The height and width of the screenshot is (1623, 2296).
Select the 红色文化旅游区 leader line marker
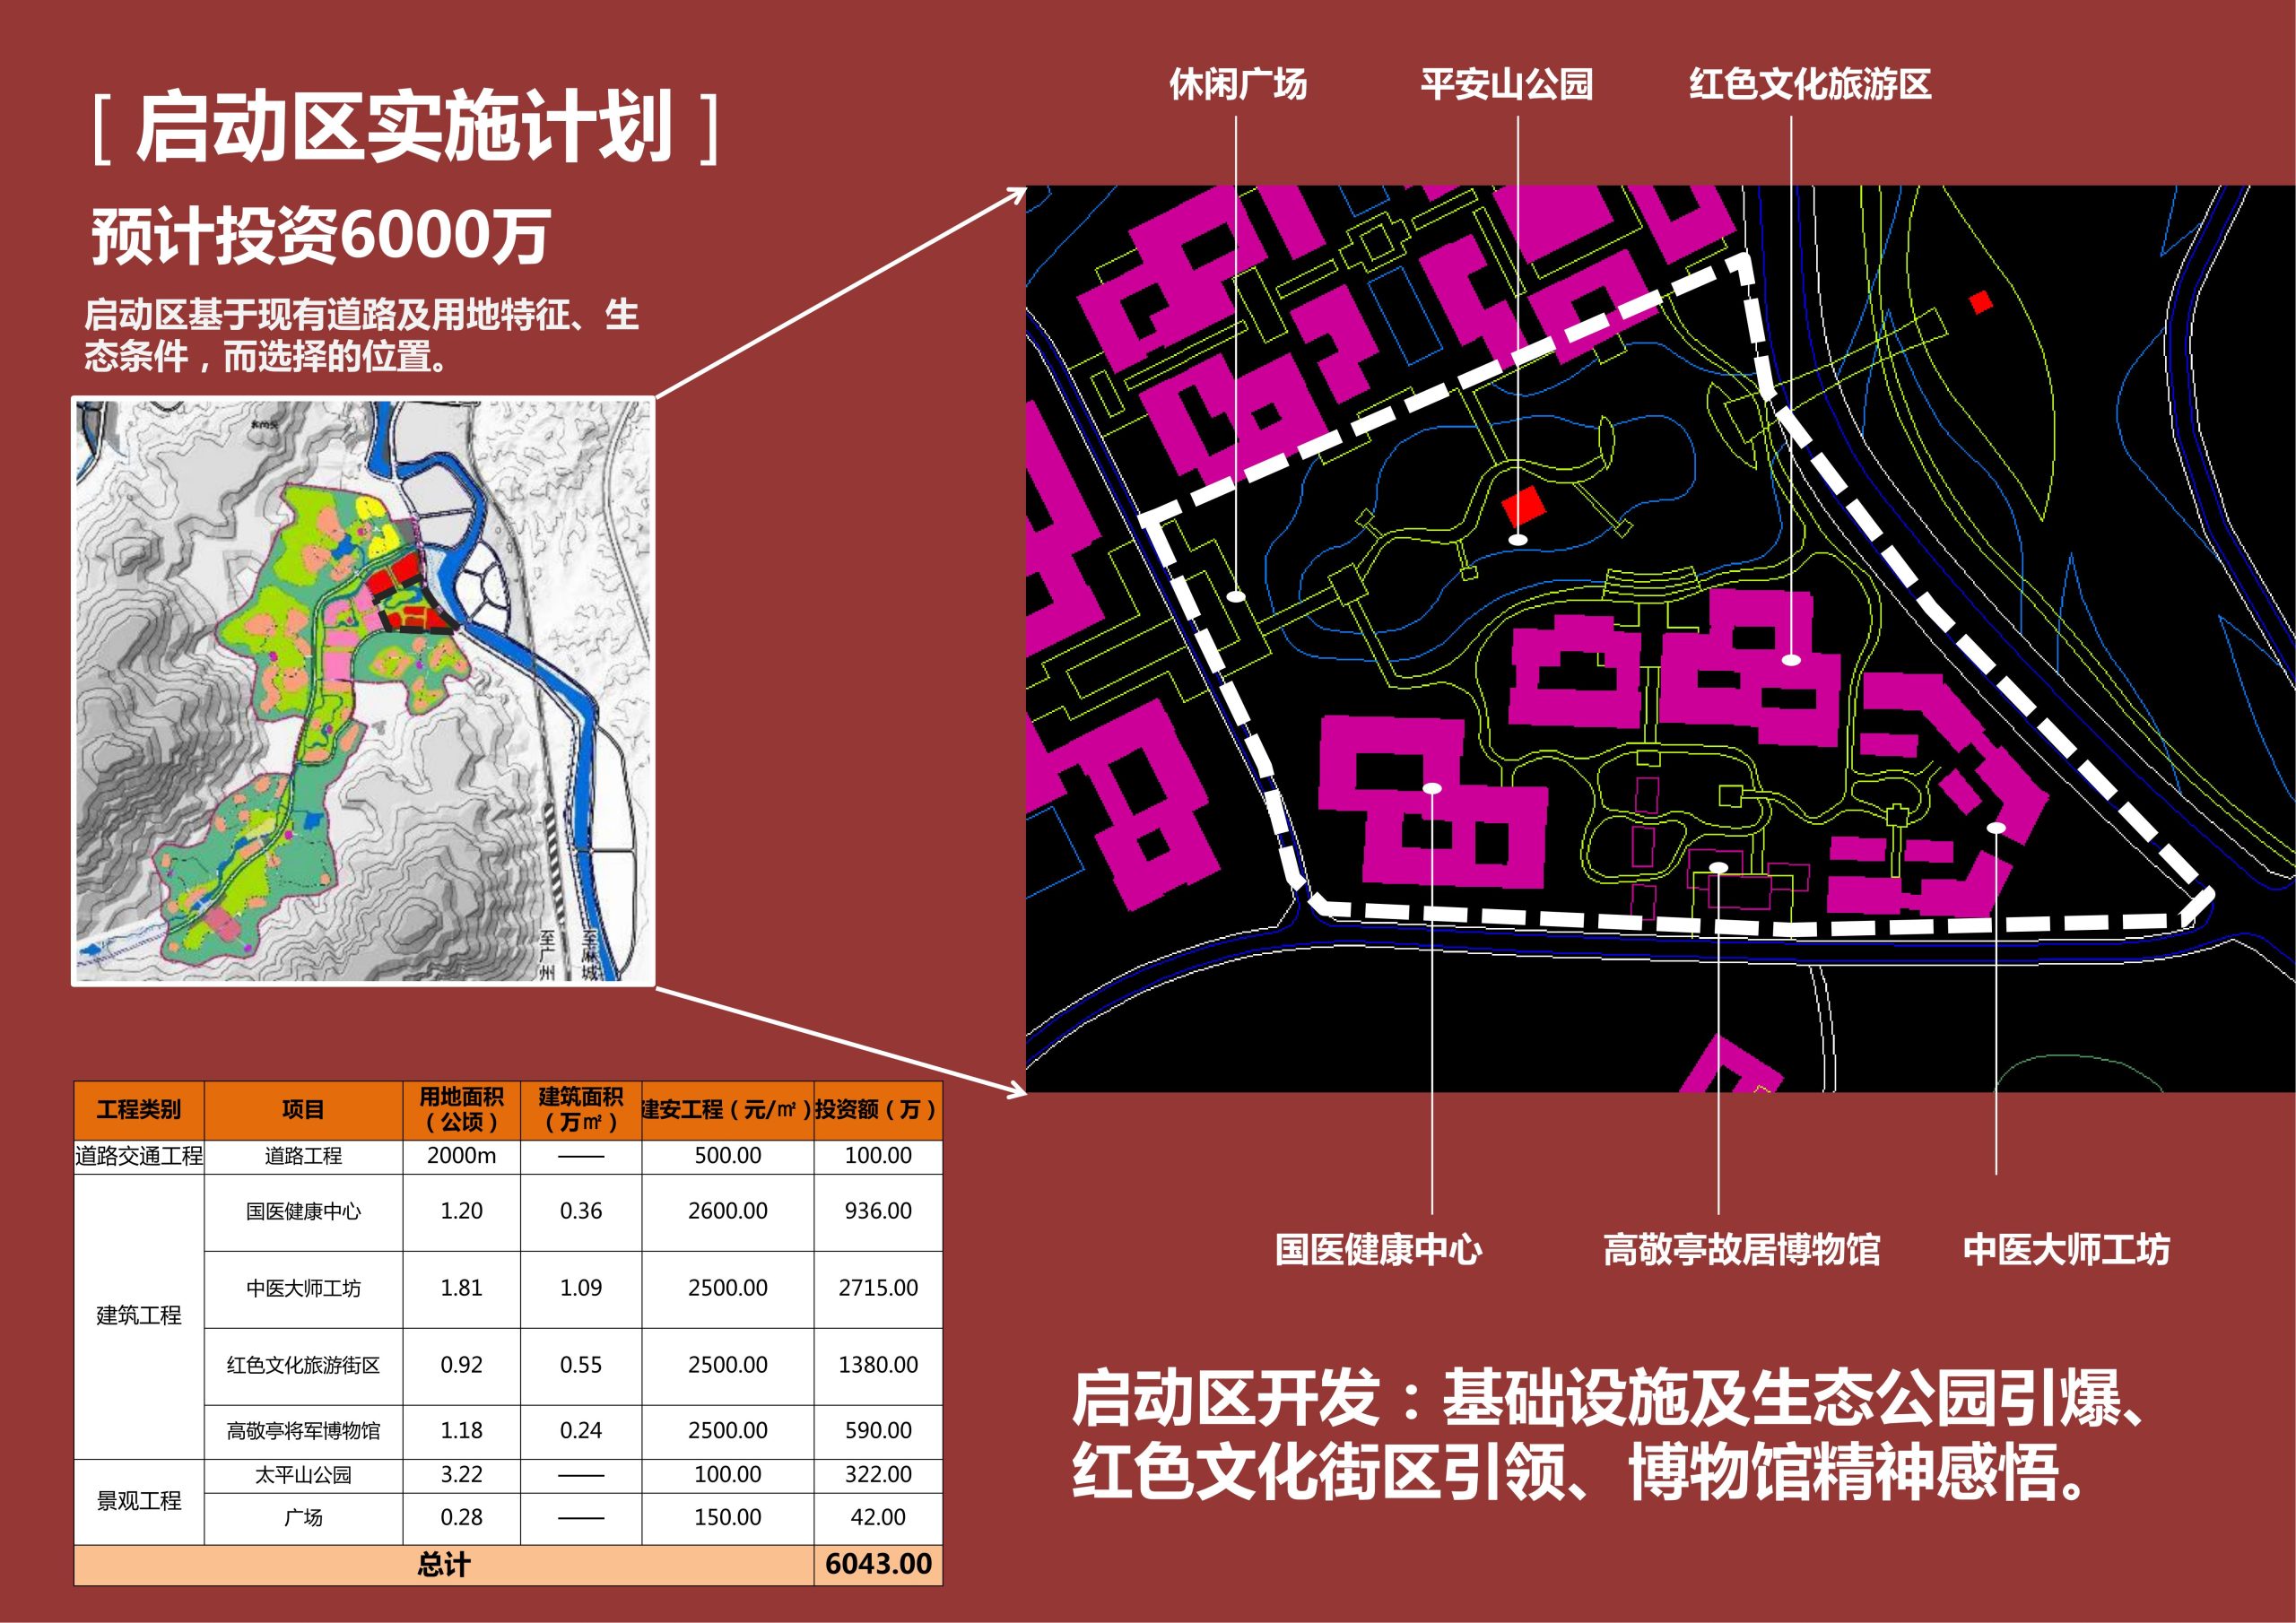(1793, 660)
